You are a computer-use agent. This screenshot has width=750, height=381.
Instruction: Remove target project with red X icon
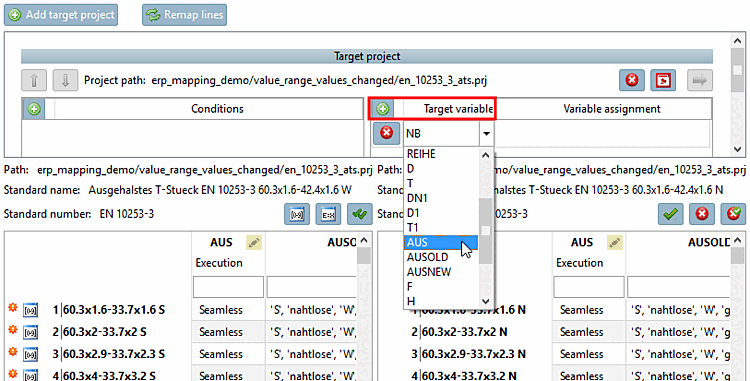(631, 80)
